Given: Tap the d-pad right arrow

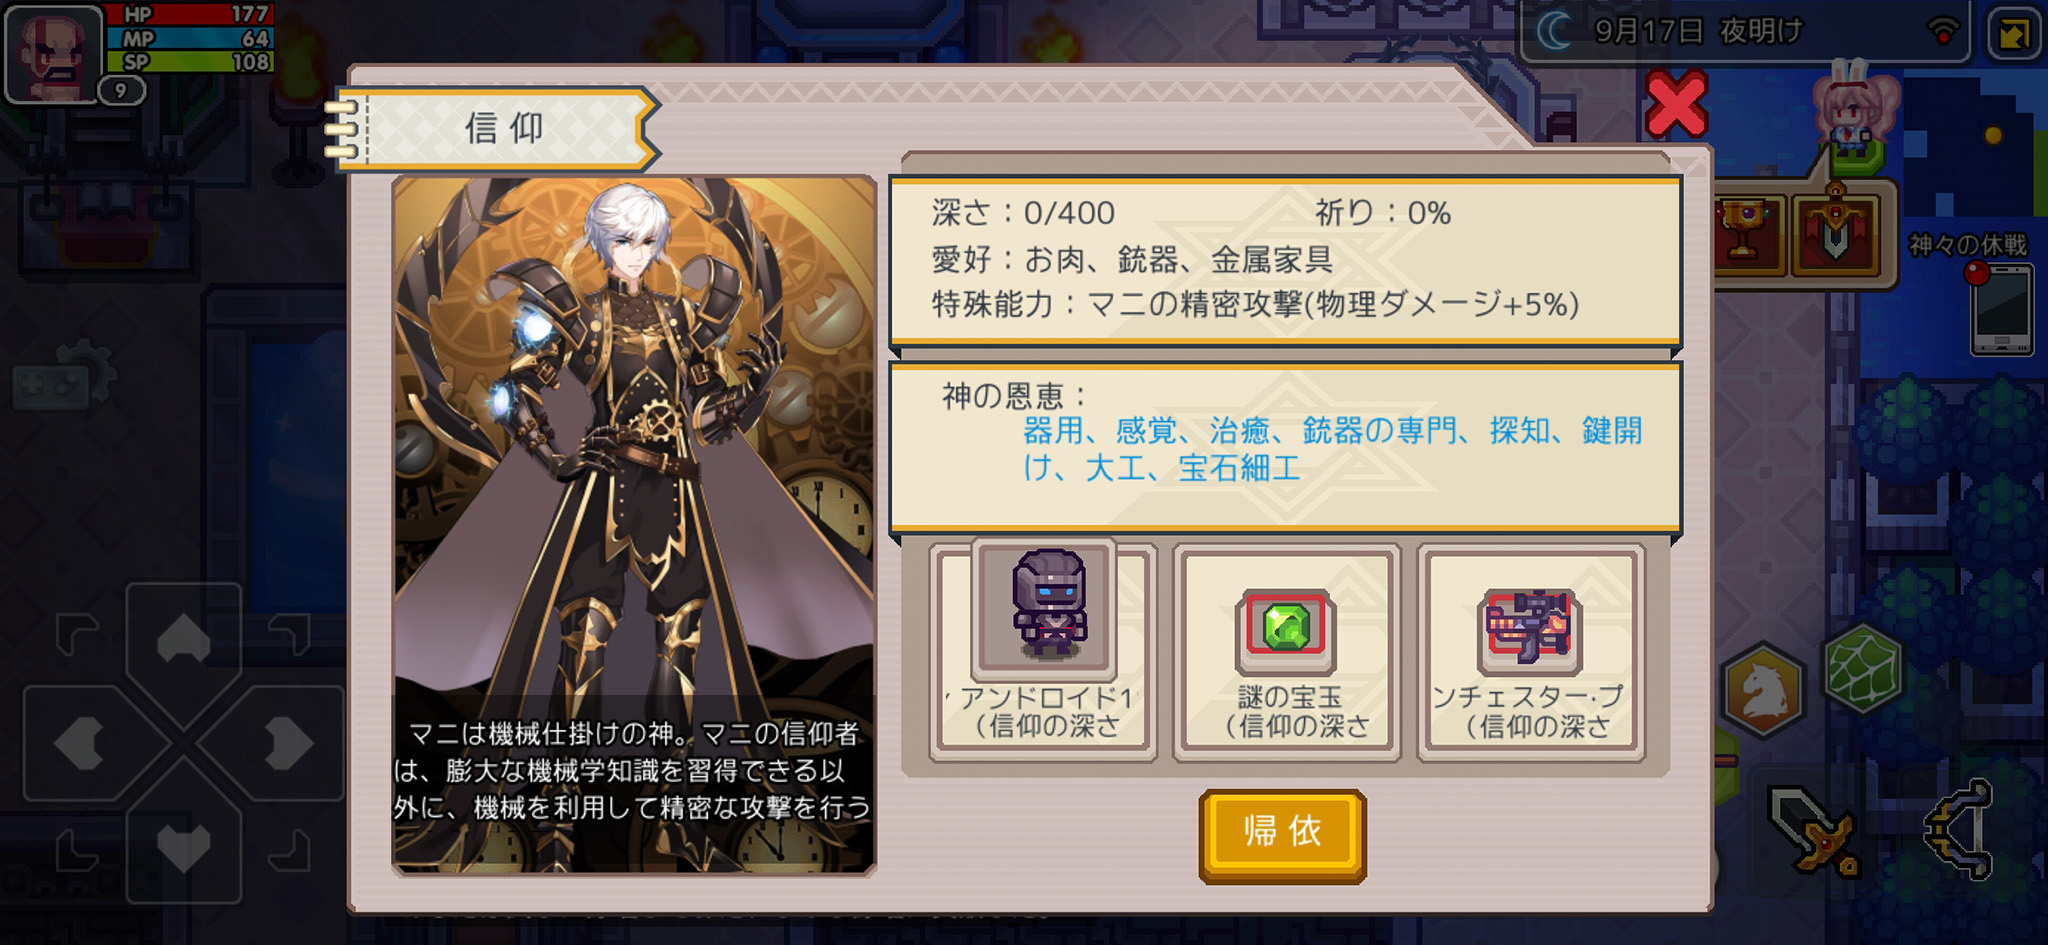Looking at the screenshot, I should coord(287,743).
